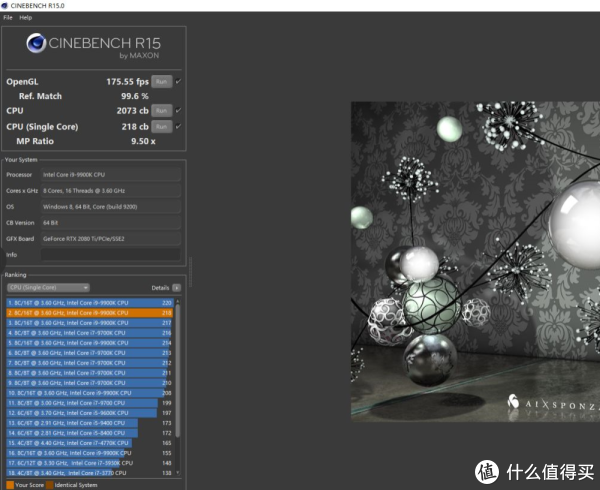Select ranking row 9 with score 210

point(90,383)
